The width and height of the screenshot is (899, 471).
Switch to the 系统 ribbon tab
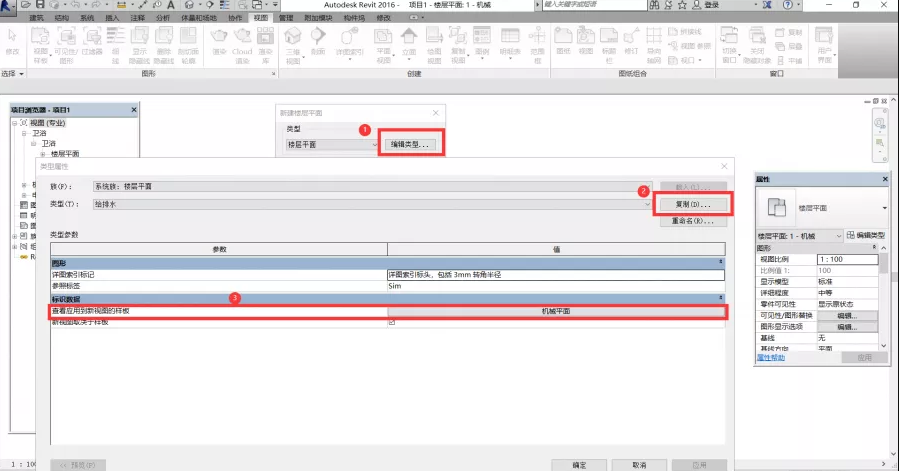coord(87,18)
